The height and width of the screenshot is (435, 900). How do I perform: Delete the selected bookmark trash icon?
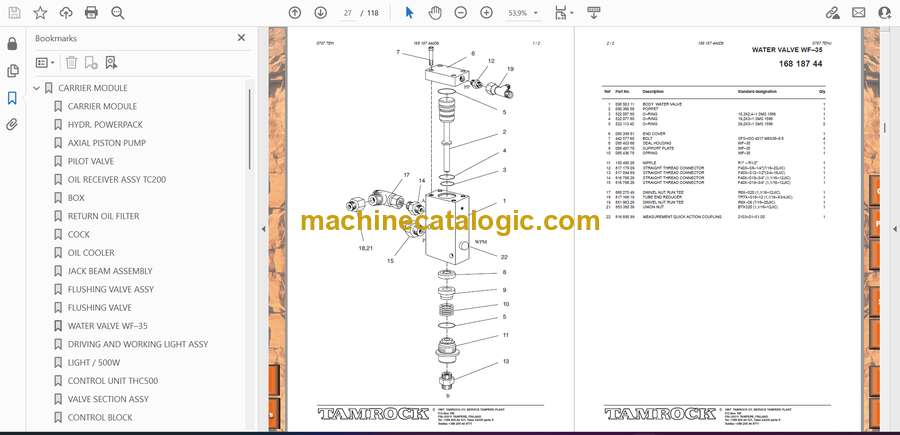click(71, 63)
